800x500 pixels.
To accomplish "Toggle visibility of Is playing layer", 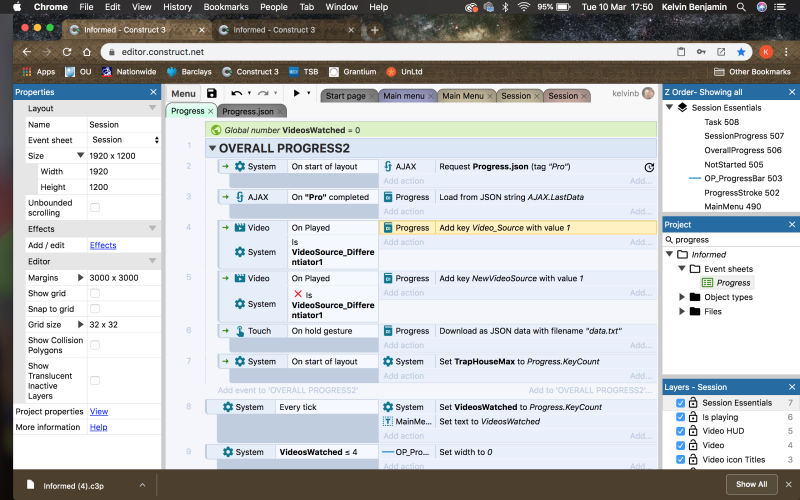I will click(680, 417).
